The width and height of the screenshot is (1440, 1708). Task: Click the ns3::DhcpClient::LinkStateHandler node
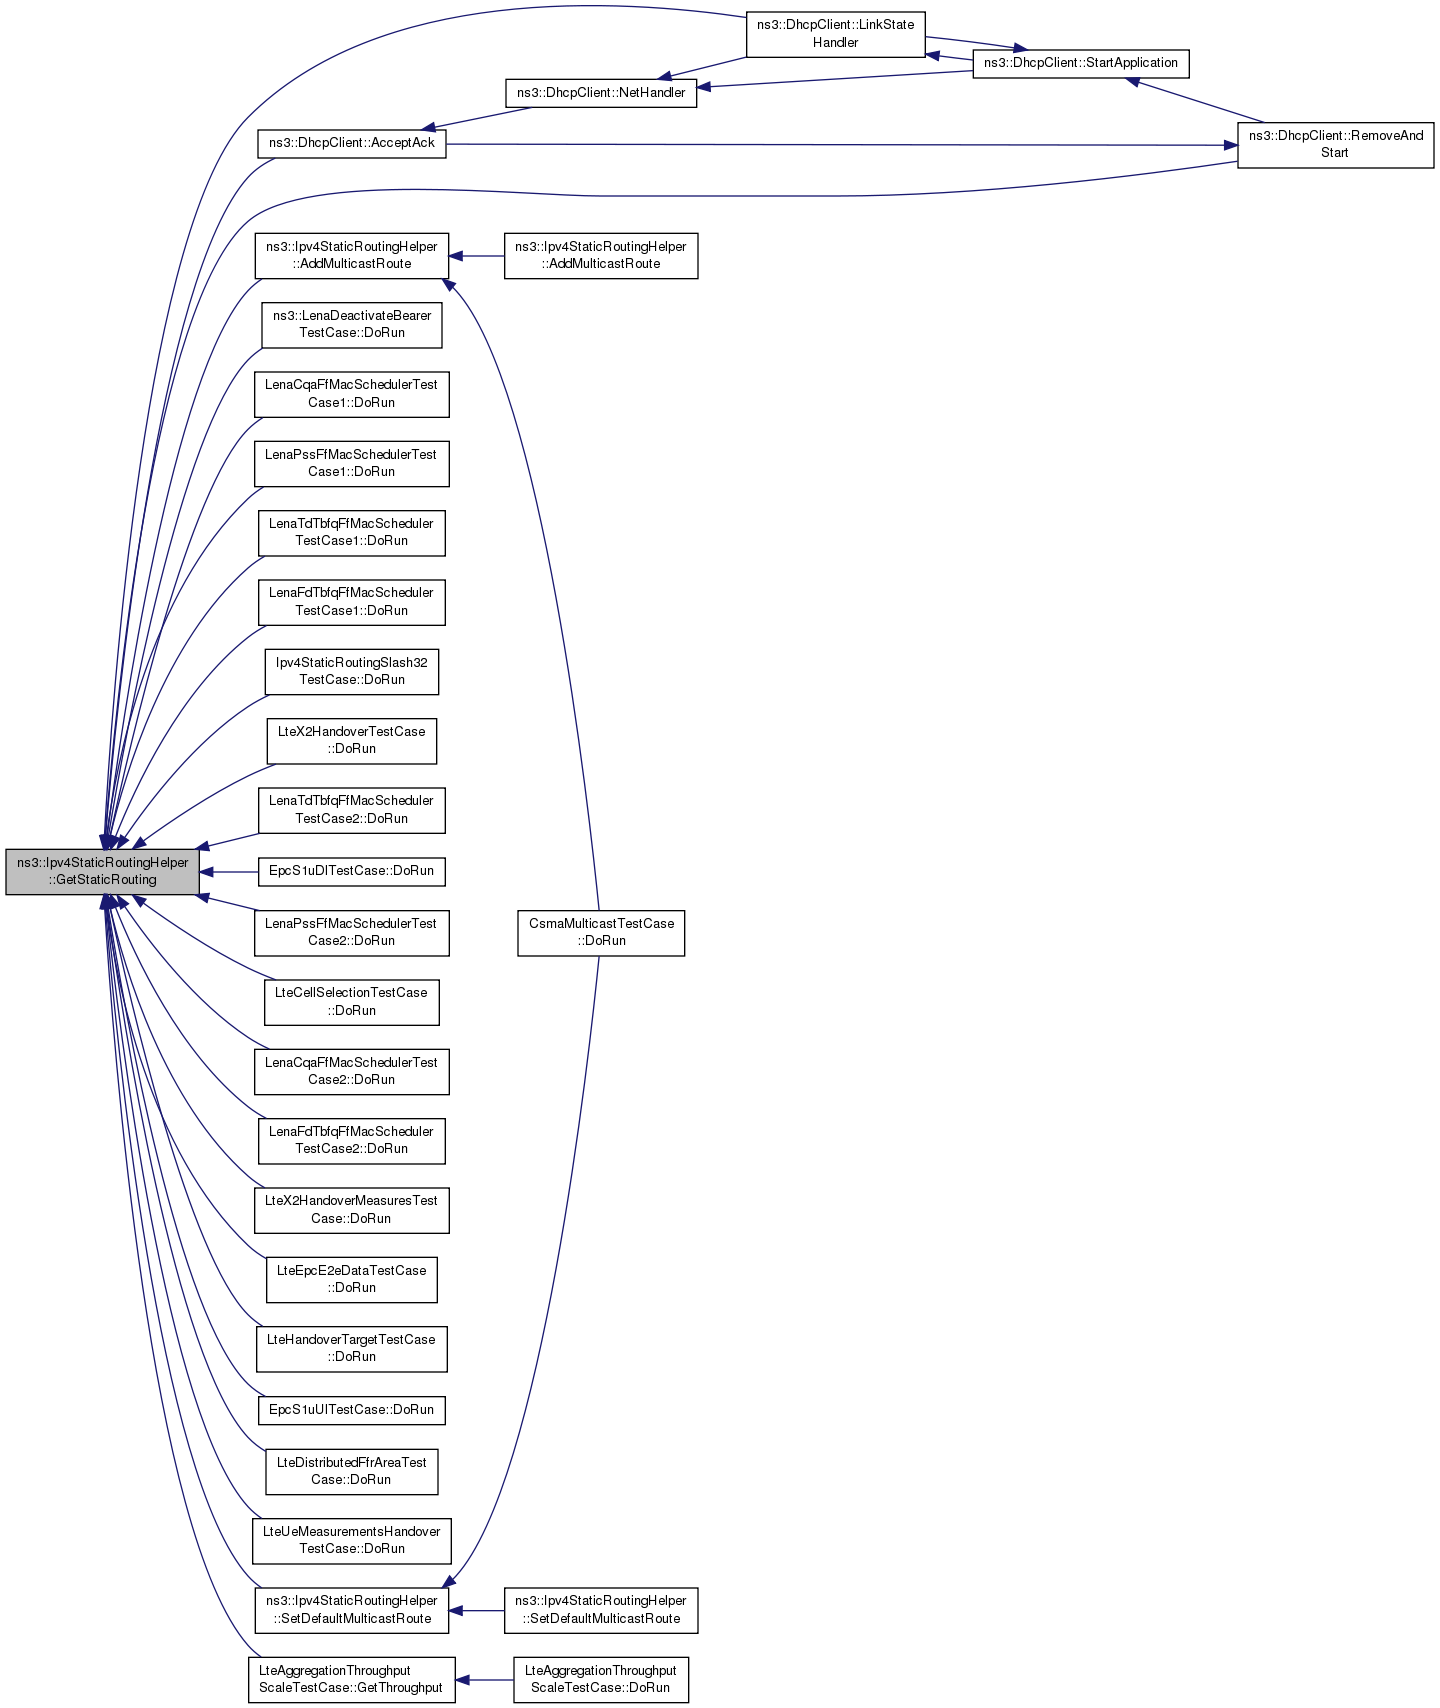pyautogui.click(x=835, y=34)
